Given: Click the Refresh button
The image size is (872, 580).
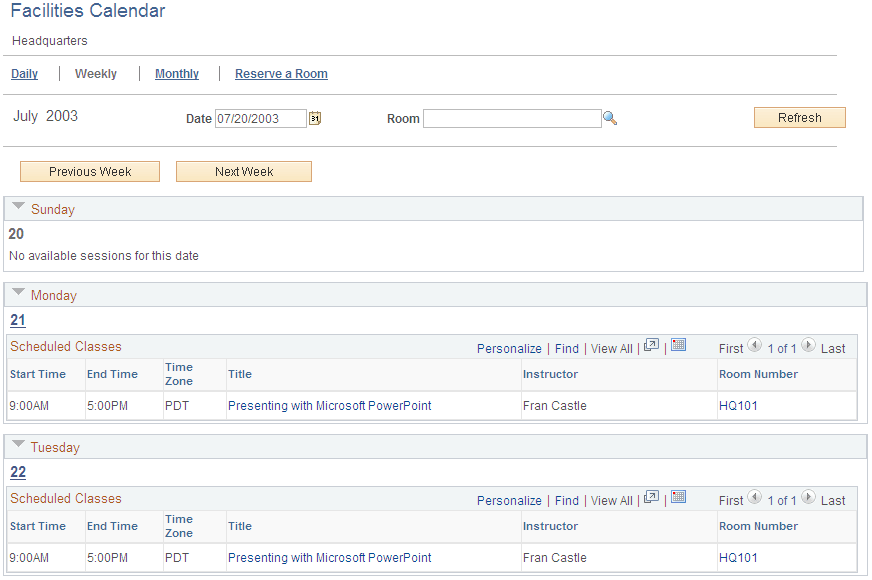Looking at the screenshot, I should pos(800,118).
